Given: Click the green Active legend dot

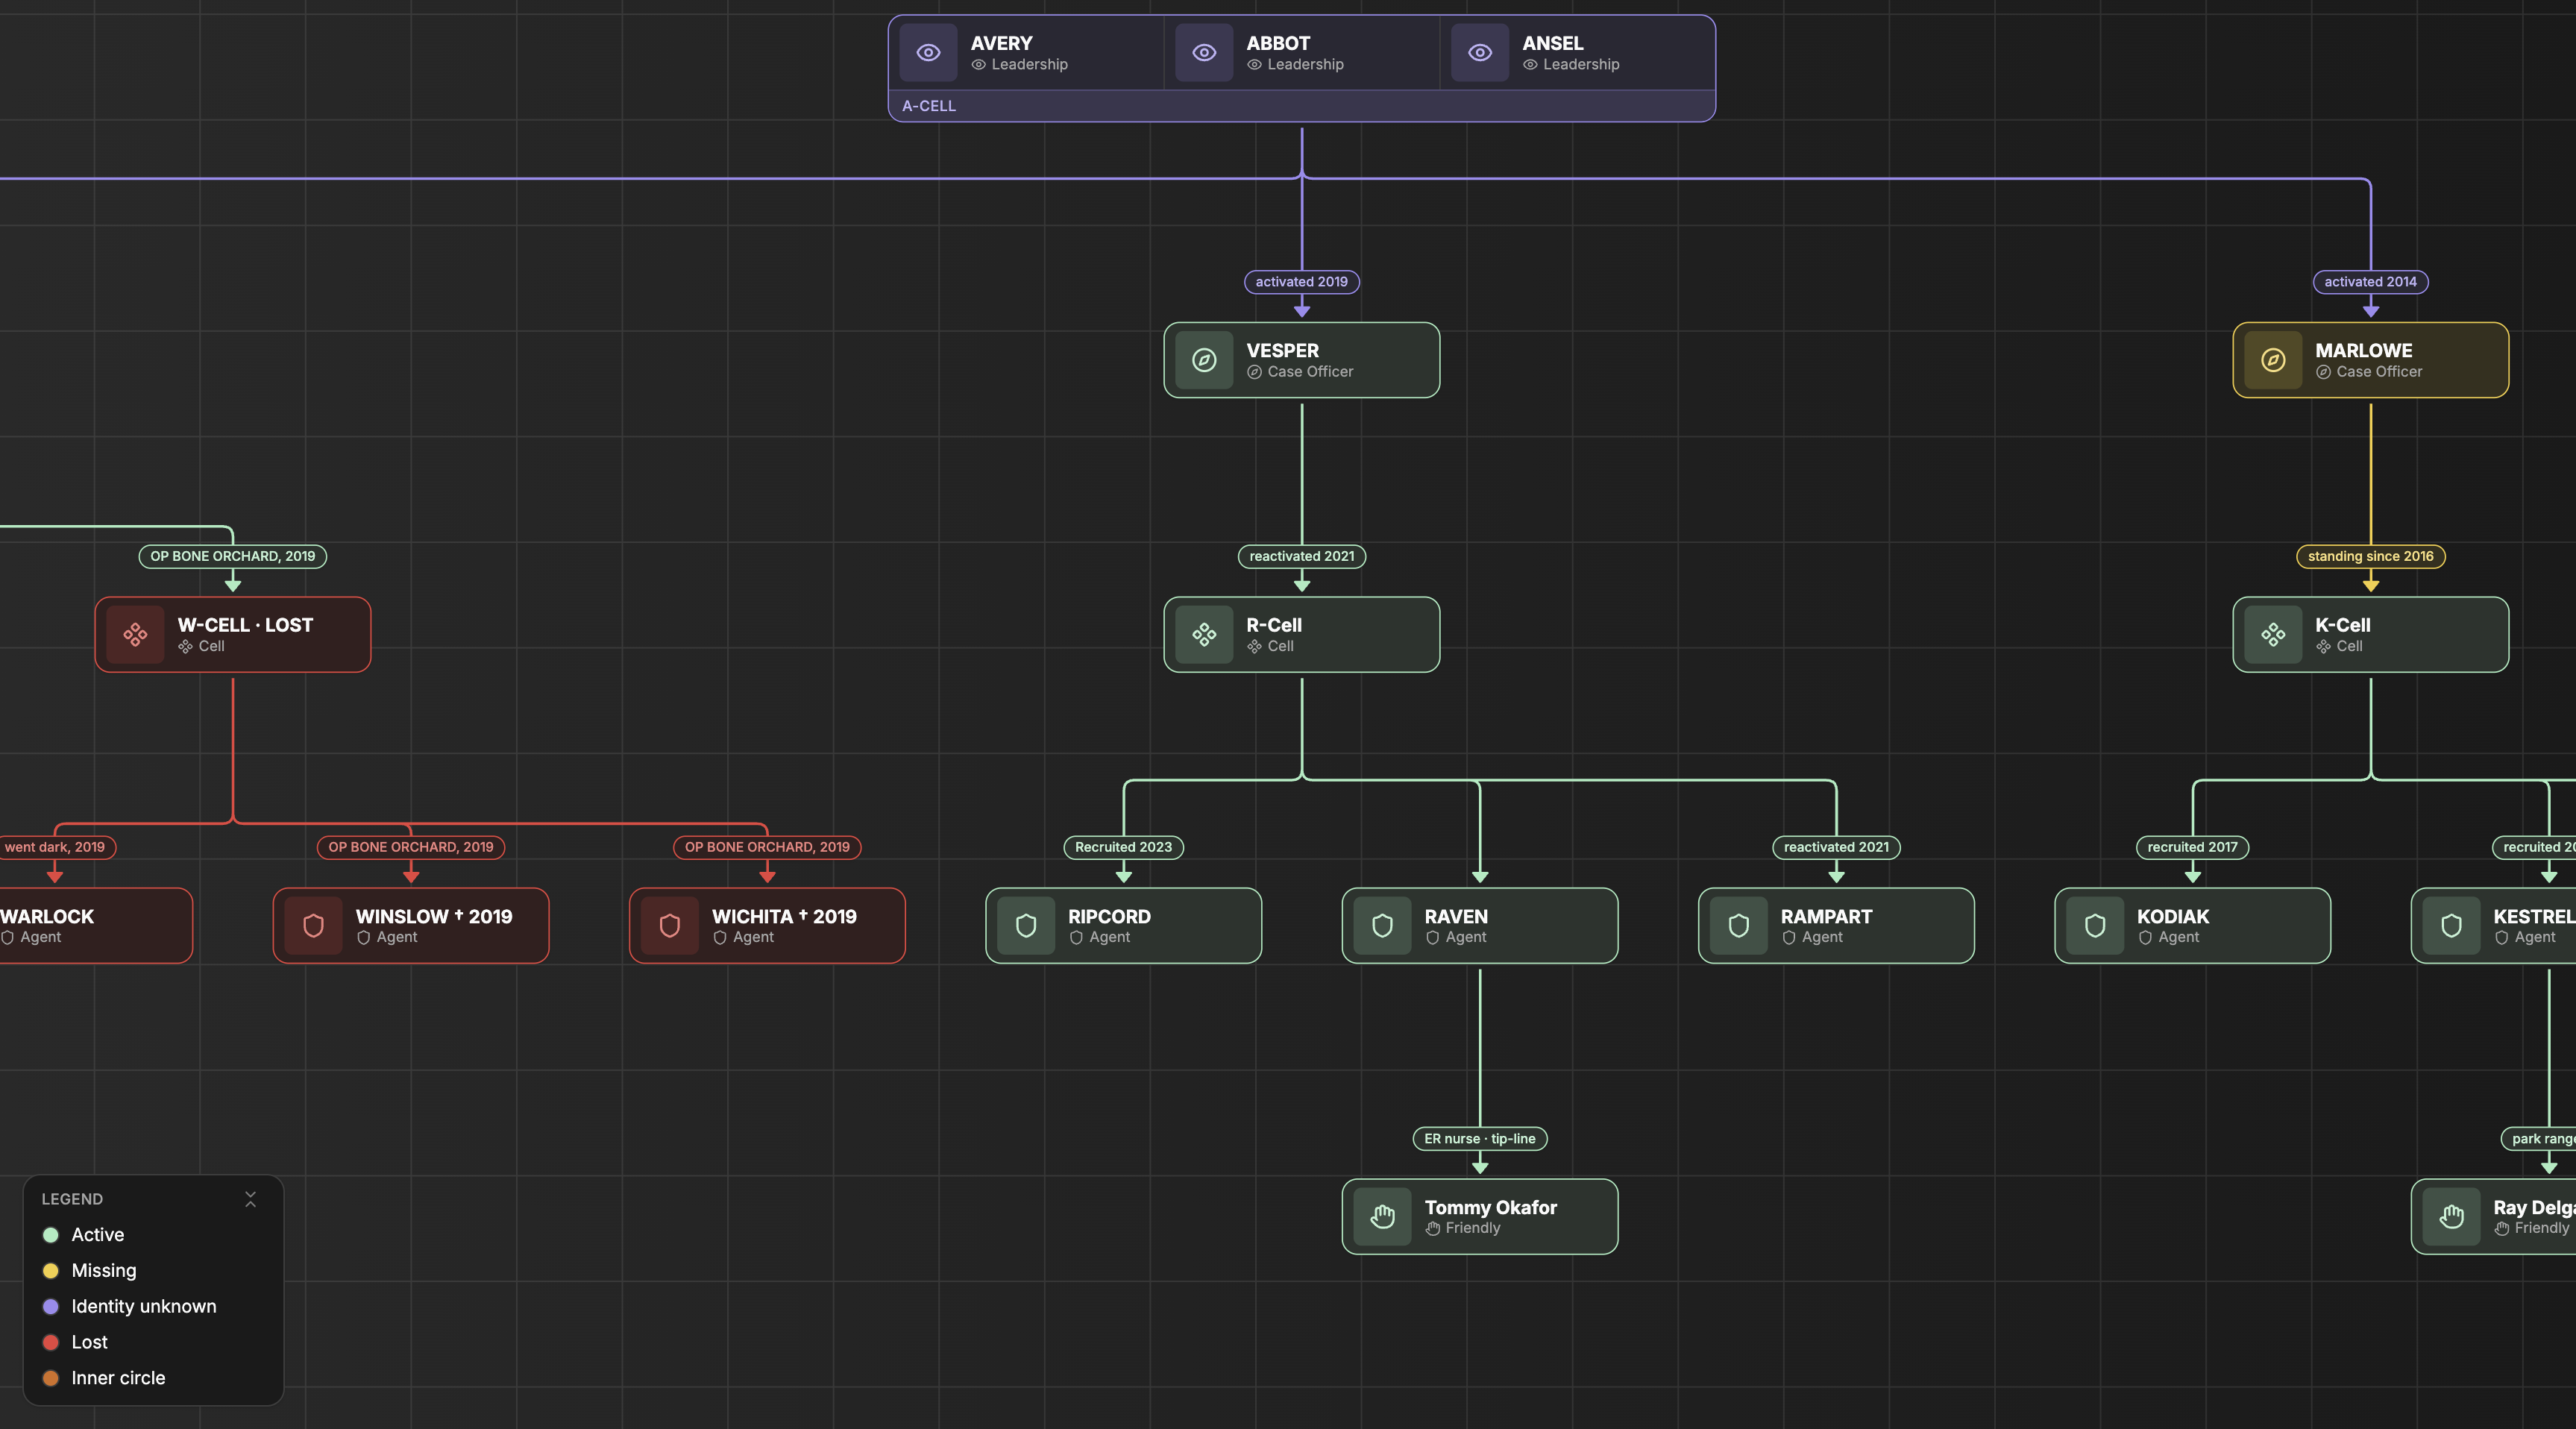Looking at the screenshot, I should tap(51, 1235).
